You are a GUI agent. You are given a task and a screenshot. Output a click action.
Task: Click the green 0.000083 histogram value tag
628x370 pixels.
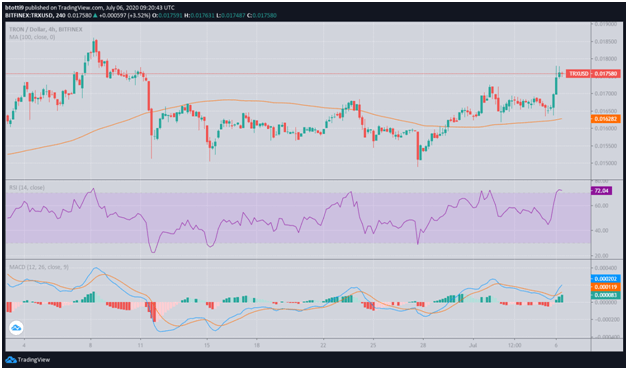point(606,296)
